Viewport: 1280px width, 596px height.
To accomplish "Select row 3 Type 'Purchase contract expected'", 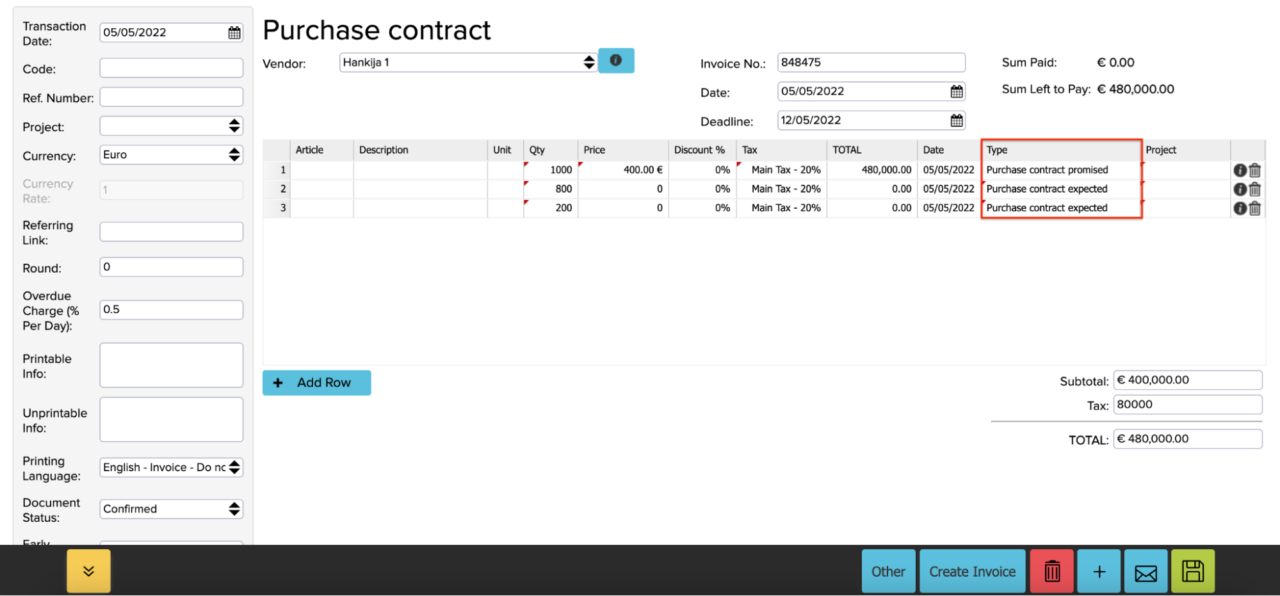I will coord(1062,208).
